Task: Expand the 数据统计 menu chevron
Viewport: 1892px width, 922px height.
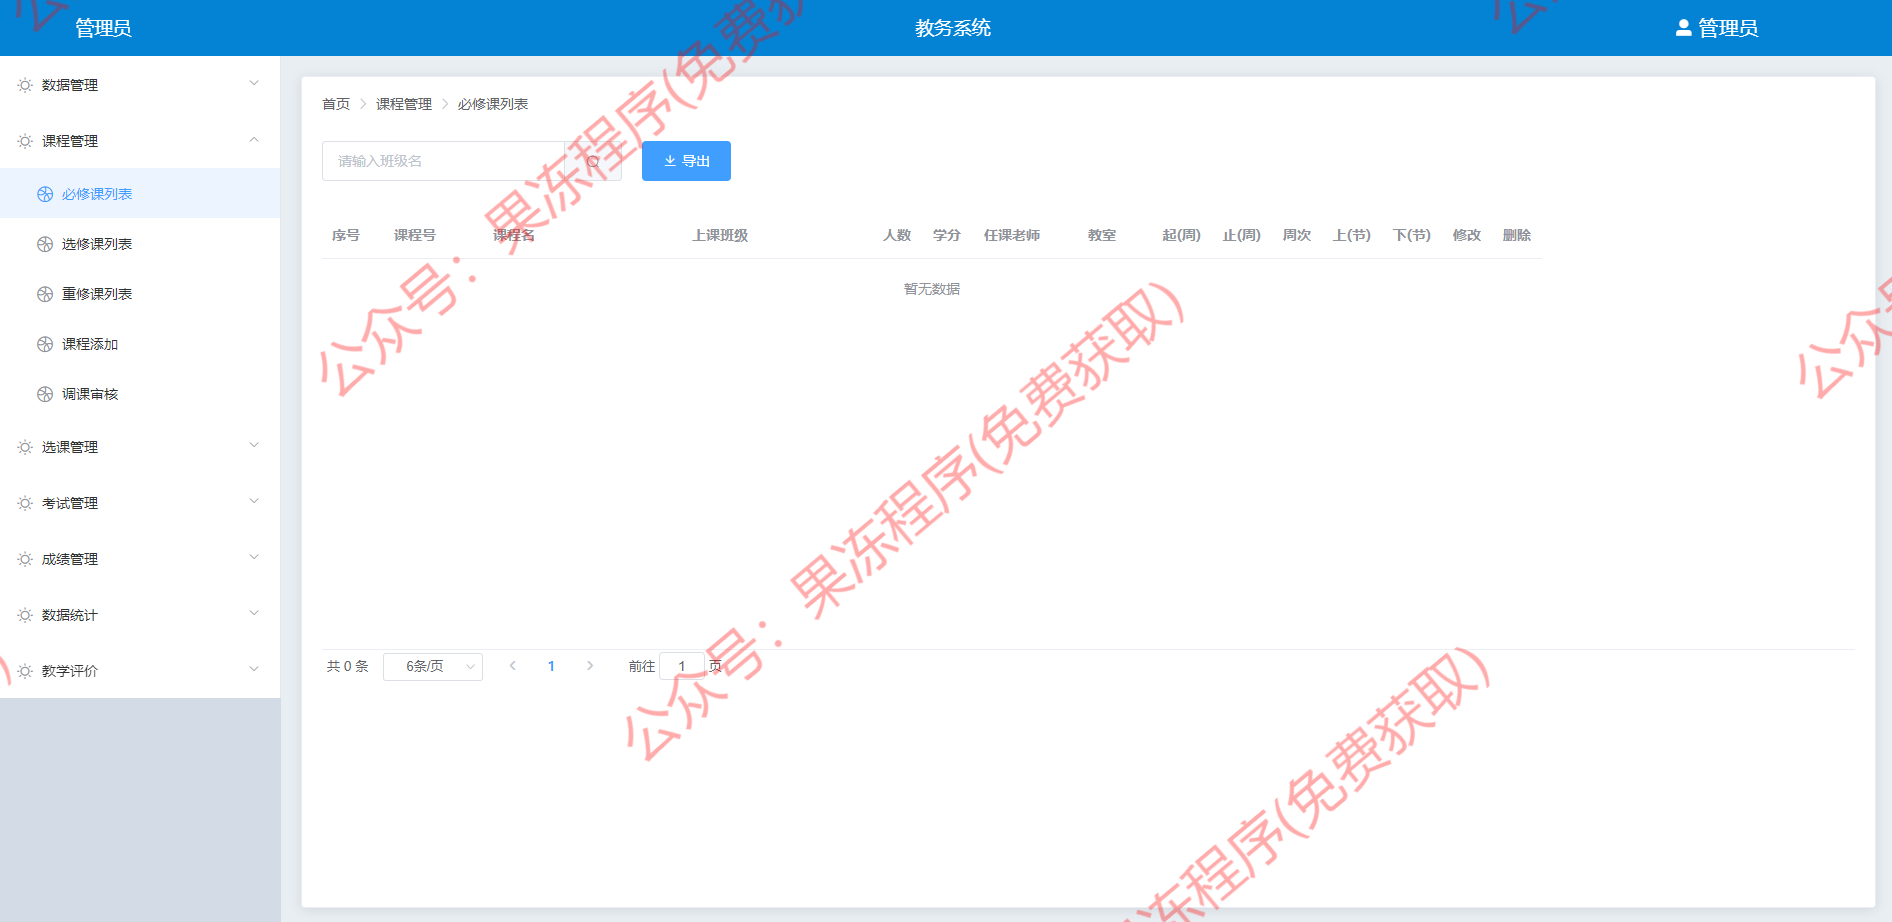Action: pos(254,614)
